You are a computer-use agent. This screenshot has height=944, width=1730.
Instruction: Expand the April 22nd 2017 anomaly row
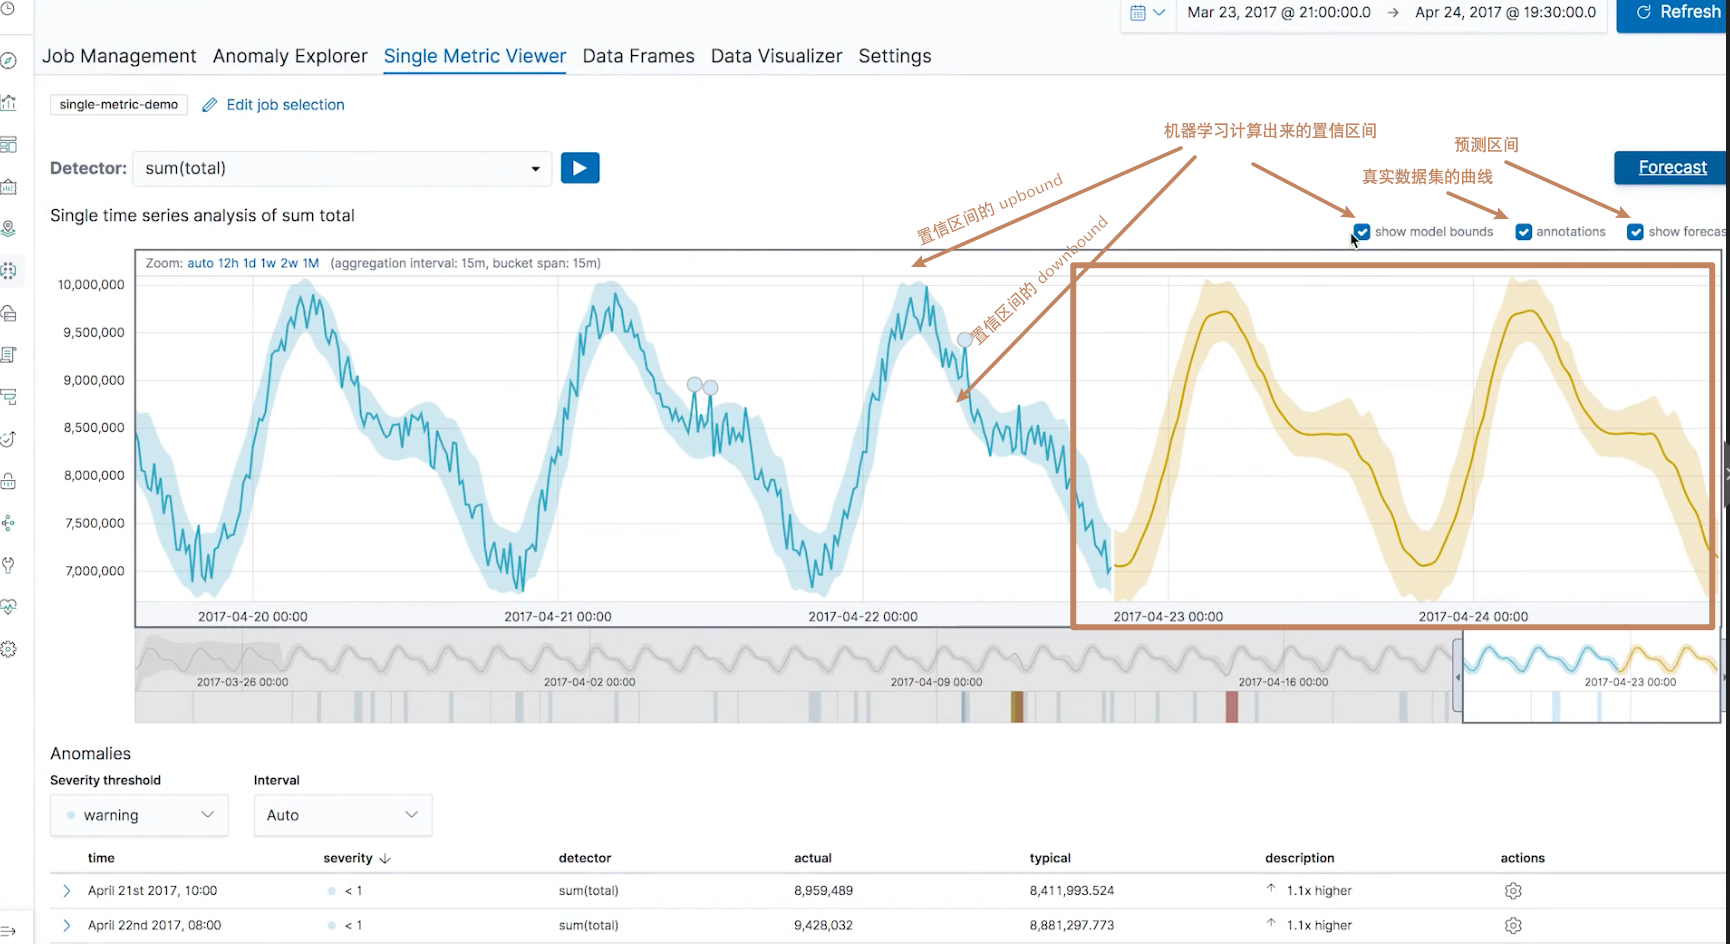67,926
